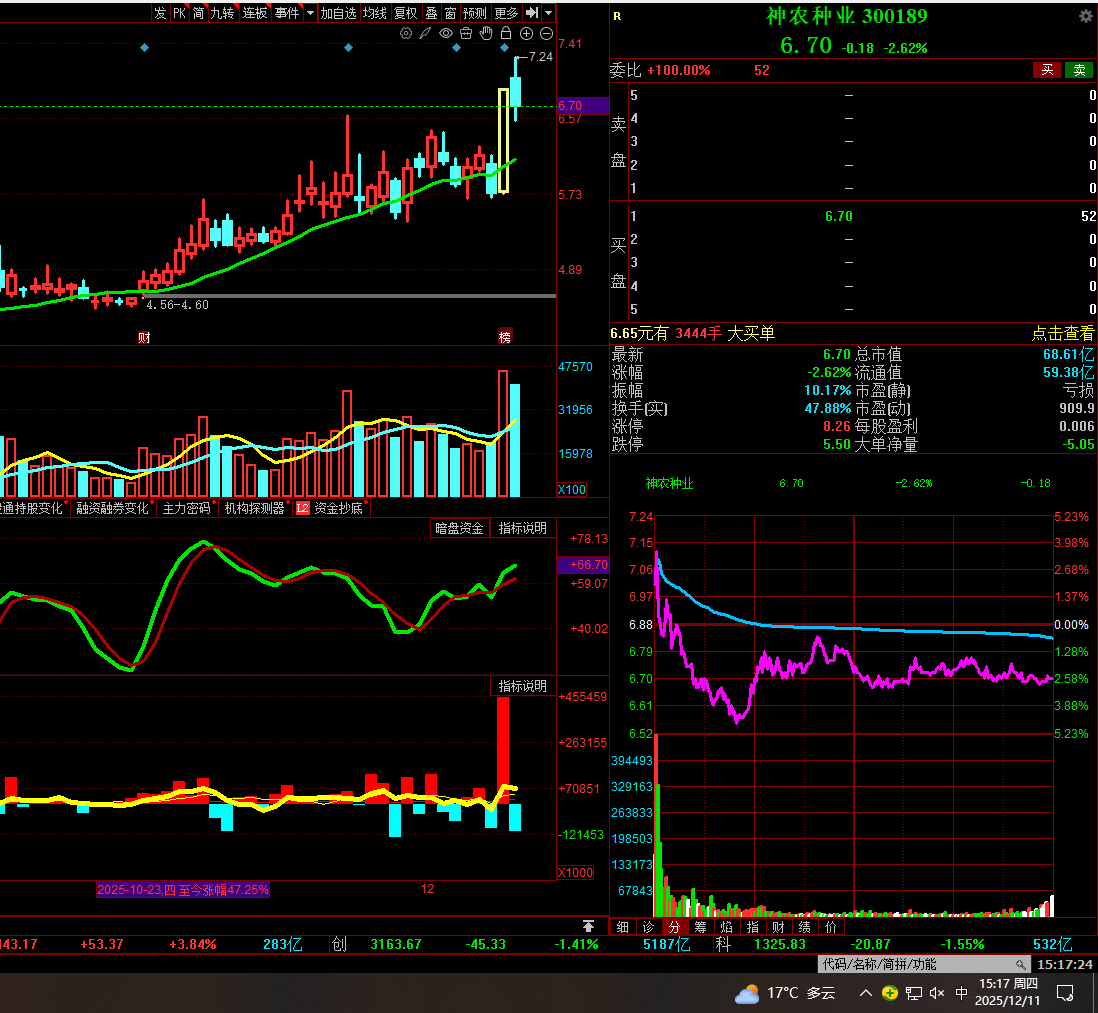Viewport: 1098px width, 1013px height.
Task: Click the 发 toolbar button
Action: pos(160,13)
